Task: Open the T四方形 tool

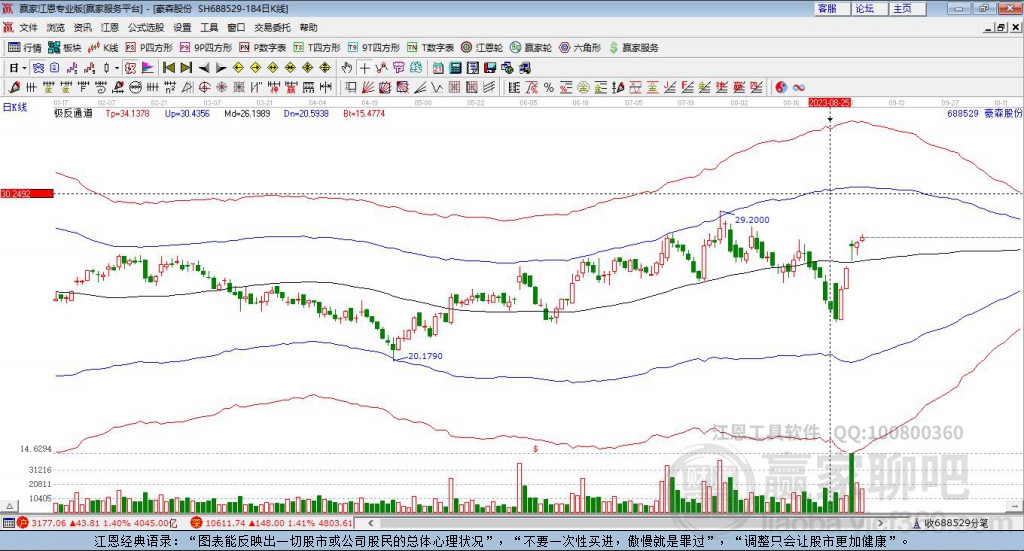Action: pyautogui.click(x=317, y=48)
